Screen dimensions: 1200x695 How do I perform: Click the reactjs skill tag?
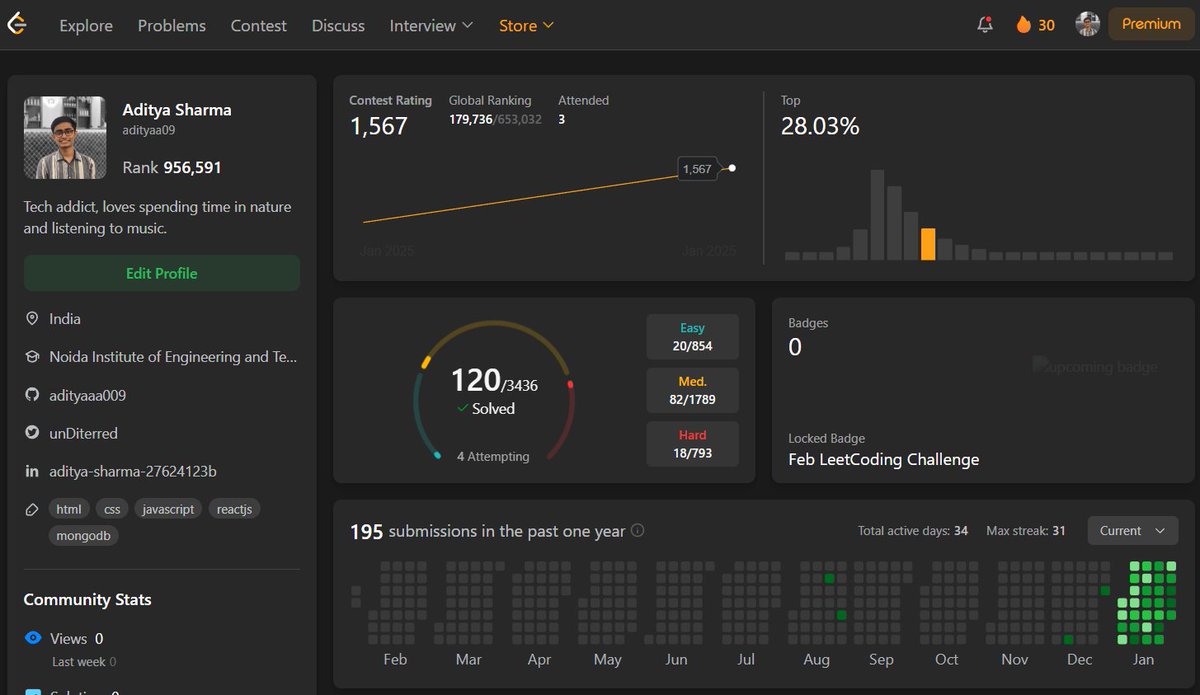pyautogui.click(x=235, y=509)
